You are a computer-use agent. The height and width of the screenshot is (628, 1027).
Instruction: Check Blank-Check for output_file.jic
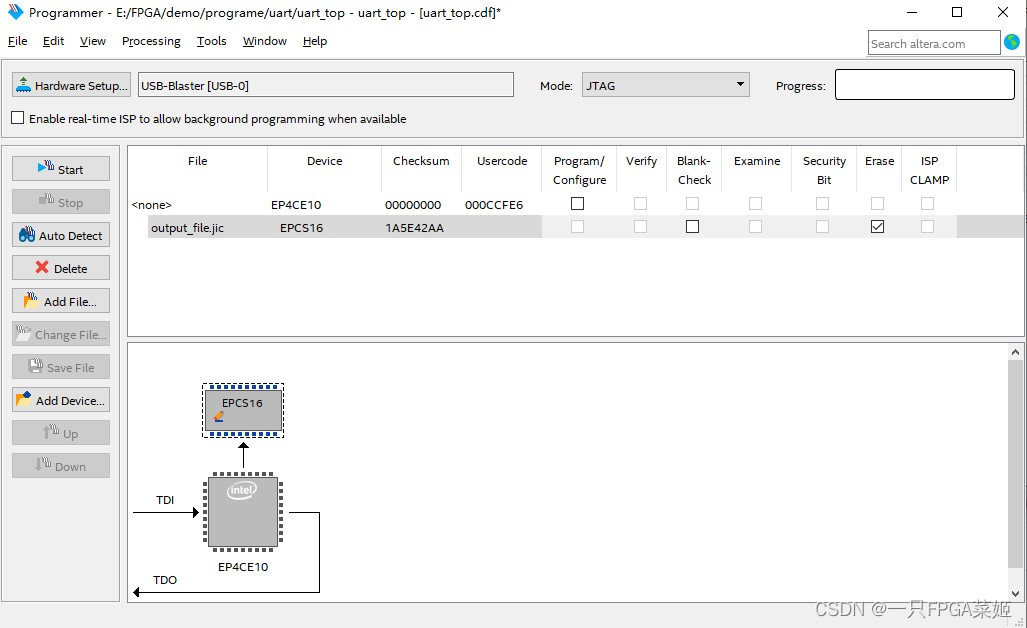(692, 227)
